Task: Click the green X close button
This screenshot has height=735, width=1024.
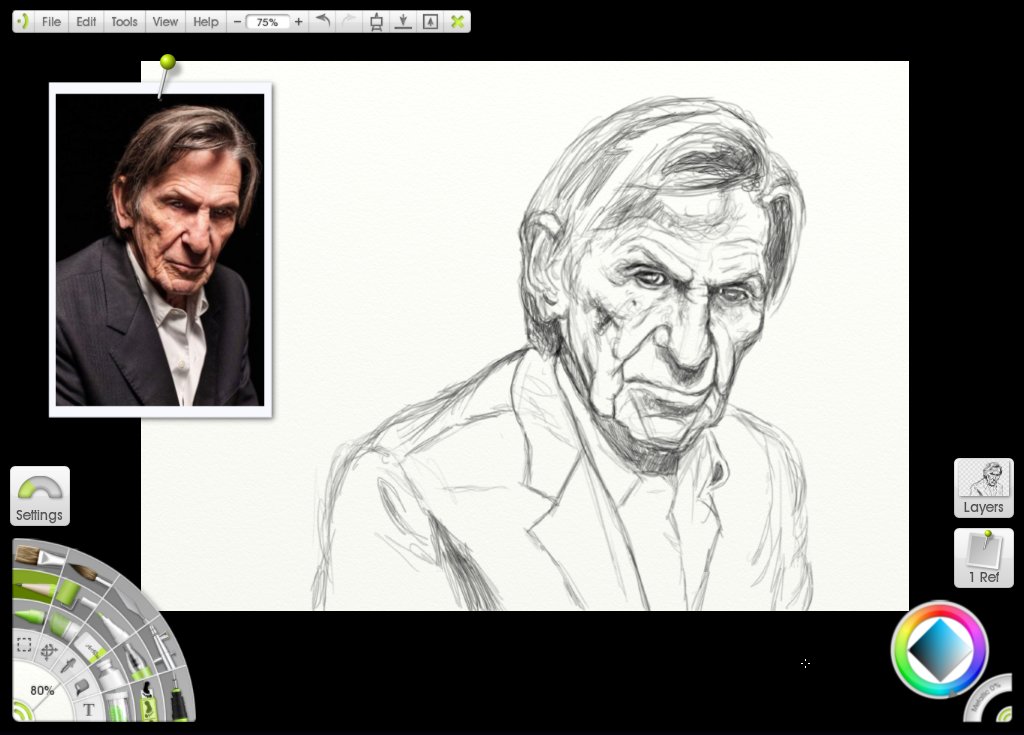Action: [458, 22]
